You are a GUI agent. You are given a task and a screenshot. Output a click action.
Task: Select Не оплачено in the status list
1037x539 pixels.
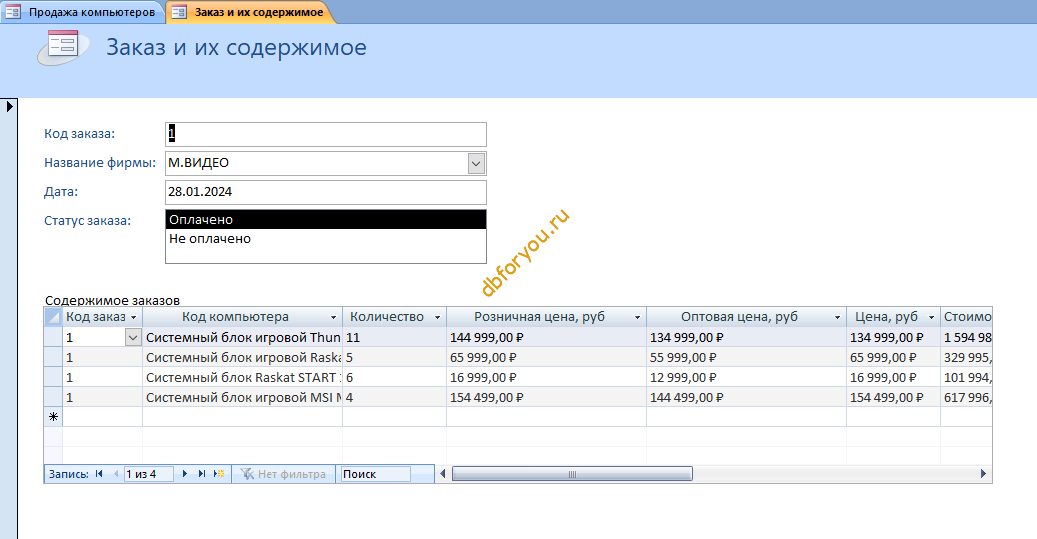click(325, 239)
